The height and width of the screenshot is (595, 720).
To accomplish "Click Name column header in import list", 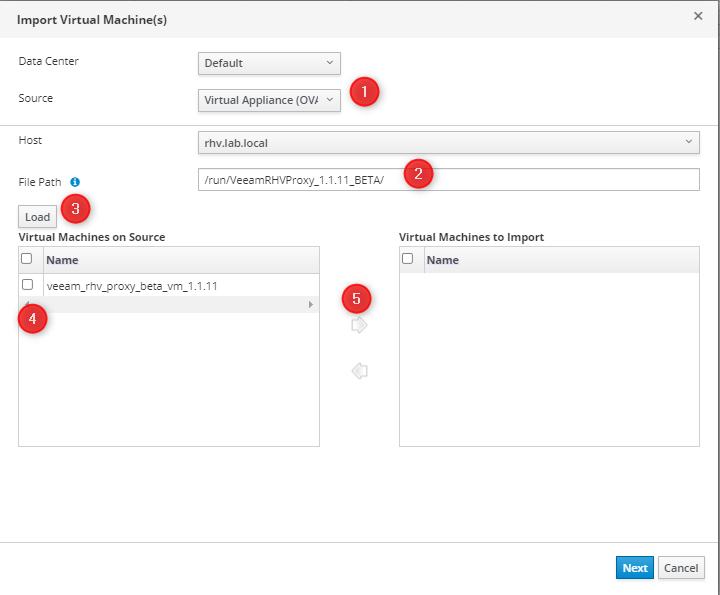I will pyautogui.click(x=560, y=260).
